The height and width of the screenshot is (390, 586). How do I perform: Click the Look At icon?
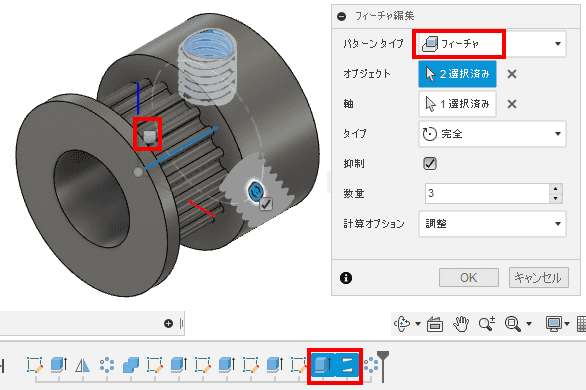[x=435, y=324]
